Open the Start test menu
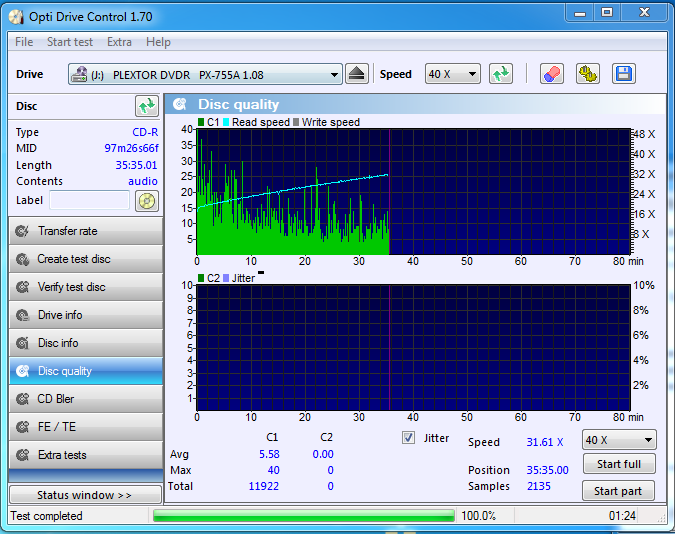Viewport: 675px width, 534px height. pyautogui.click(x=70, y=42)
